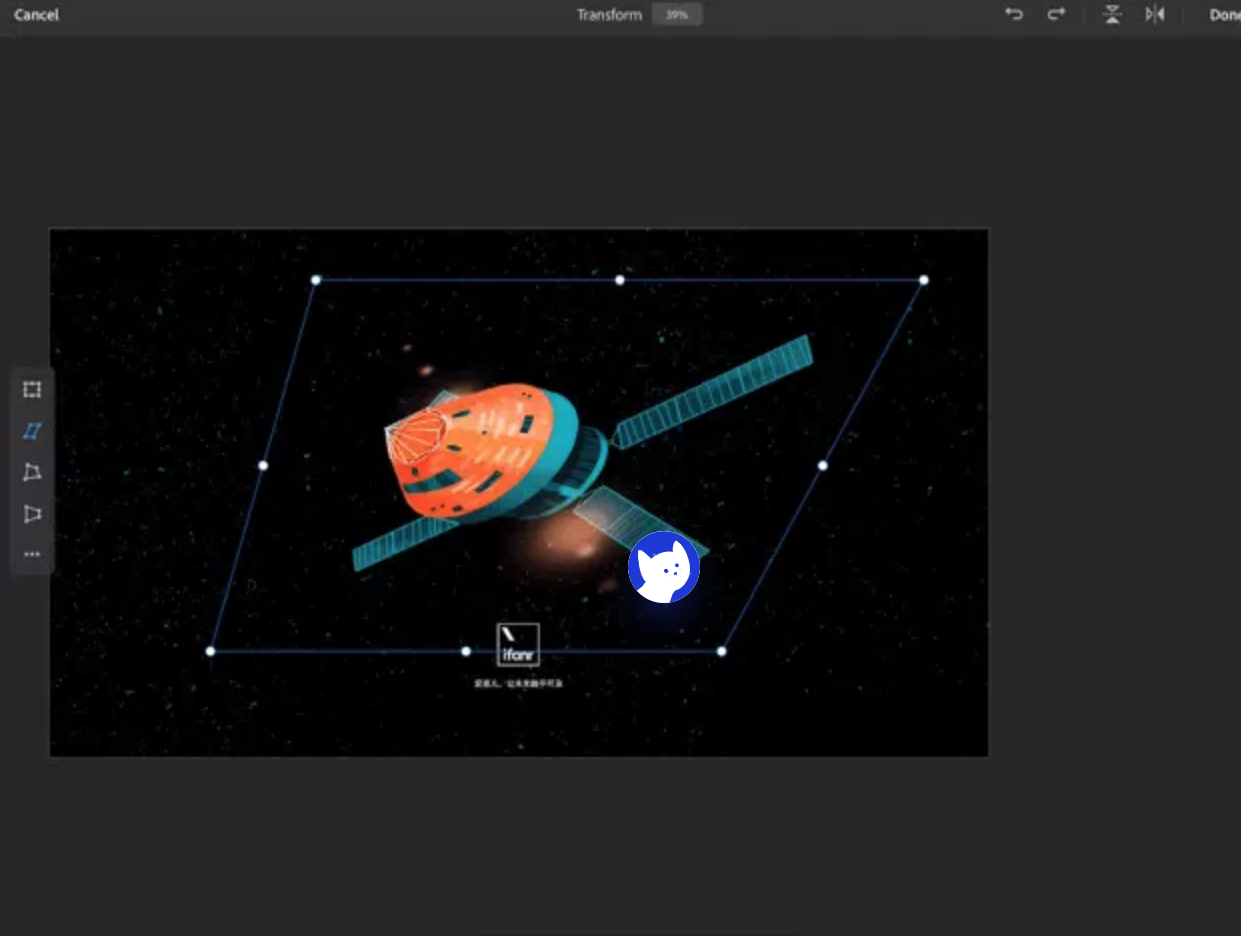Open the 39% zoom level field
Viewport: 1241px width, 936px height.
[x=677, y=15]
